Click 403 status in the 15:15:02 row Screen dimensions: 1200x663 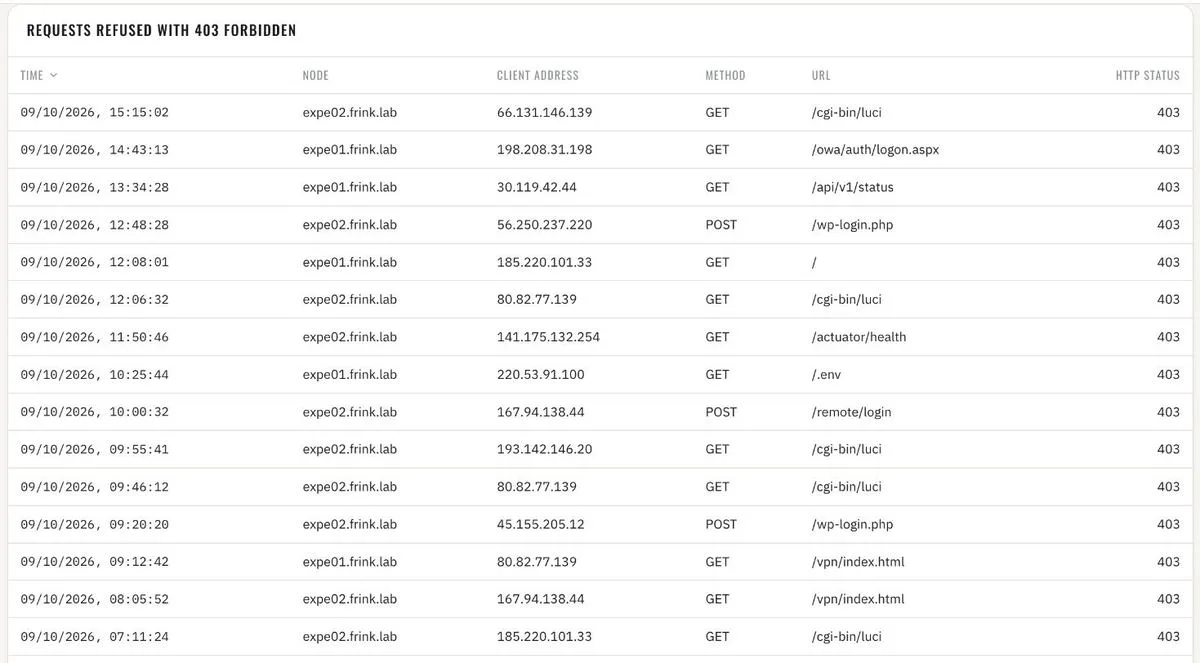point(1168,112)
